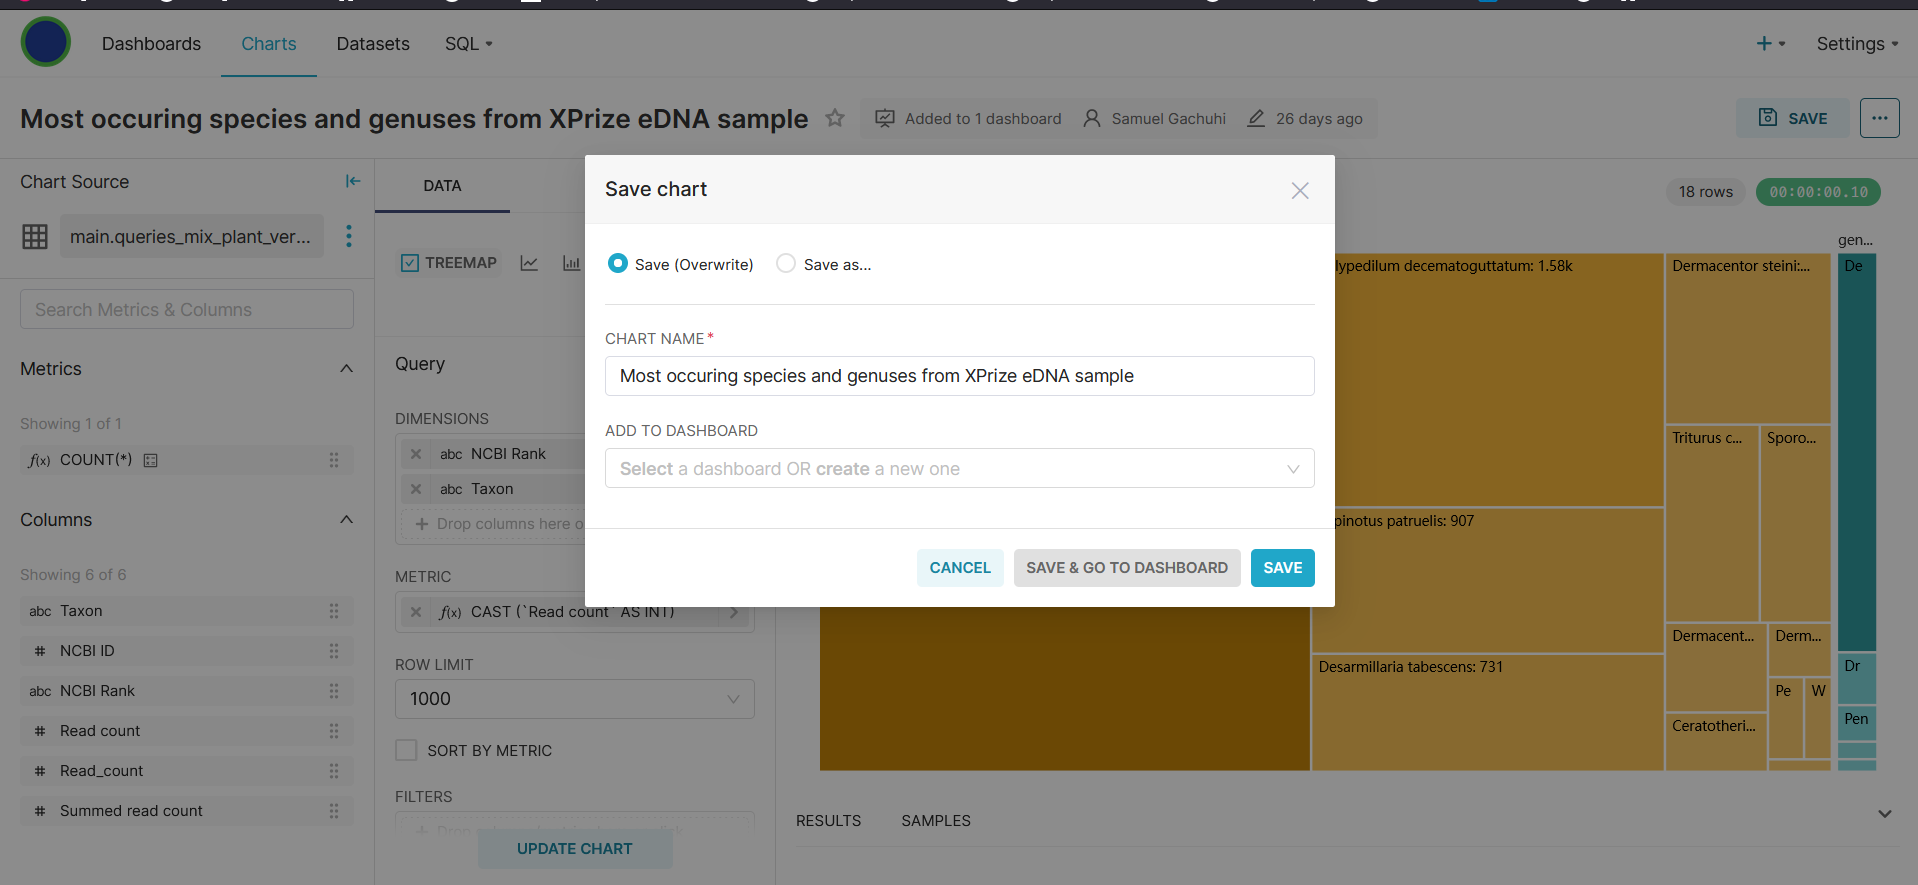Switch to the Data tab

(442, 186)
